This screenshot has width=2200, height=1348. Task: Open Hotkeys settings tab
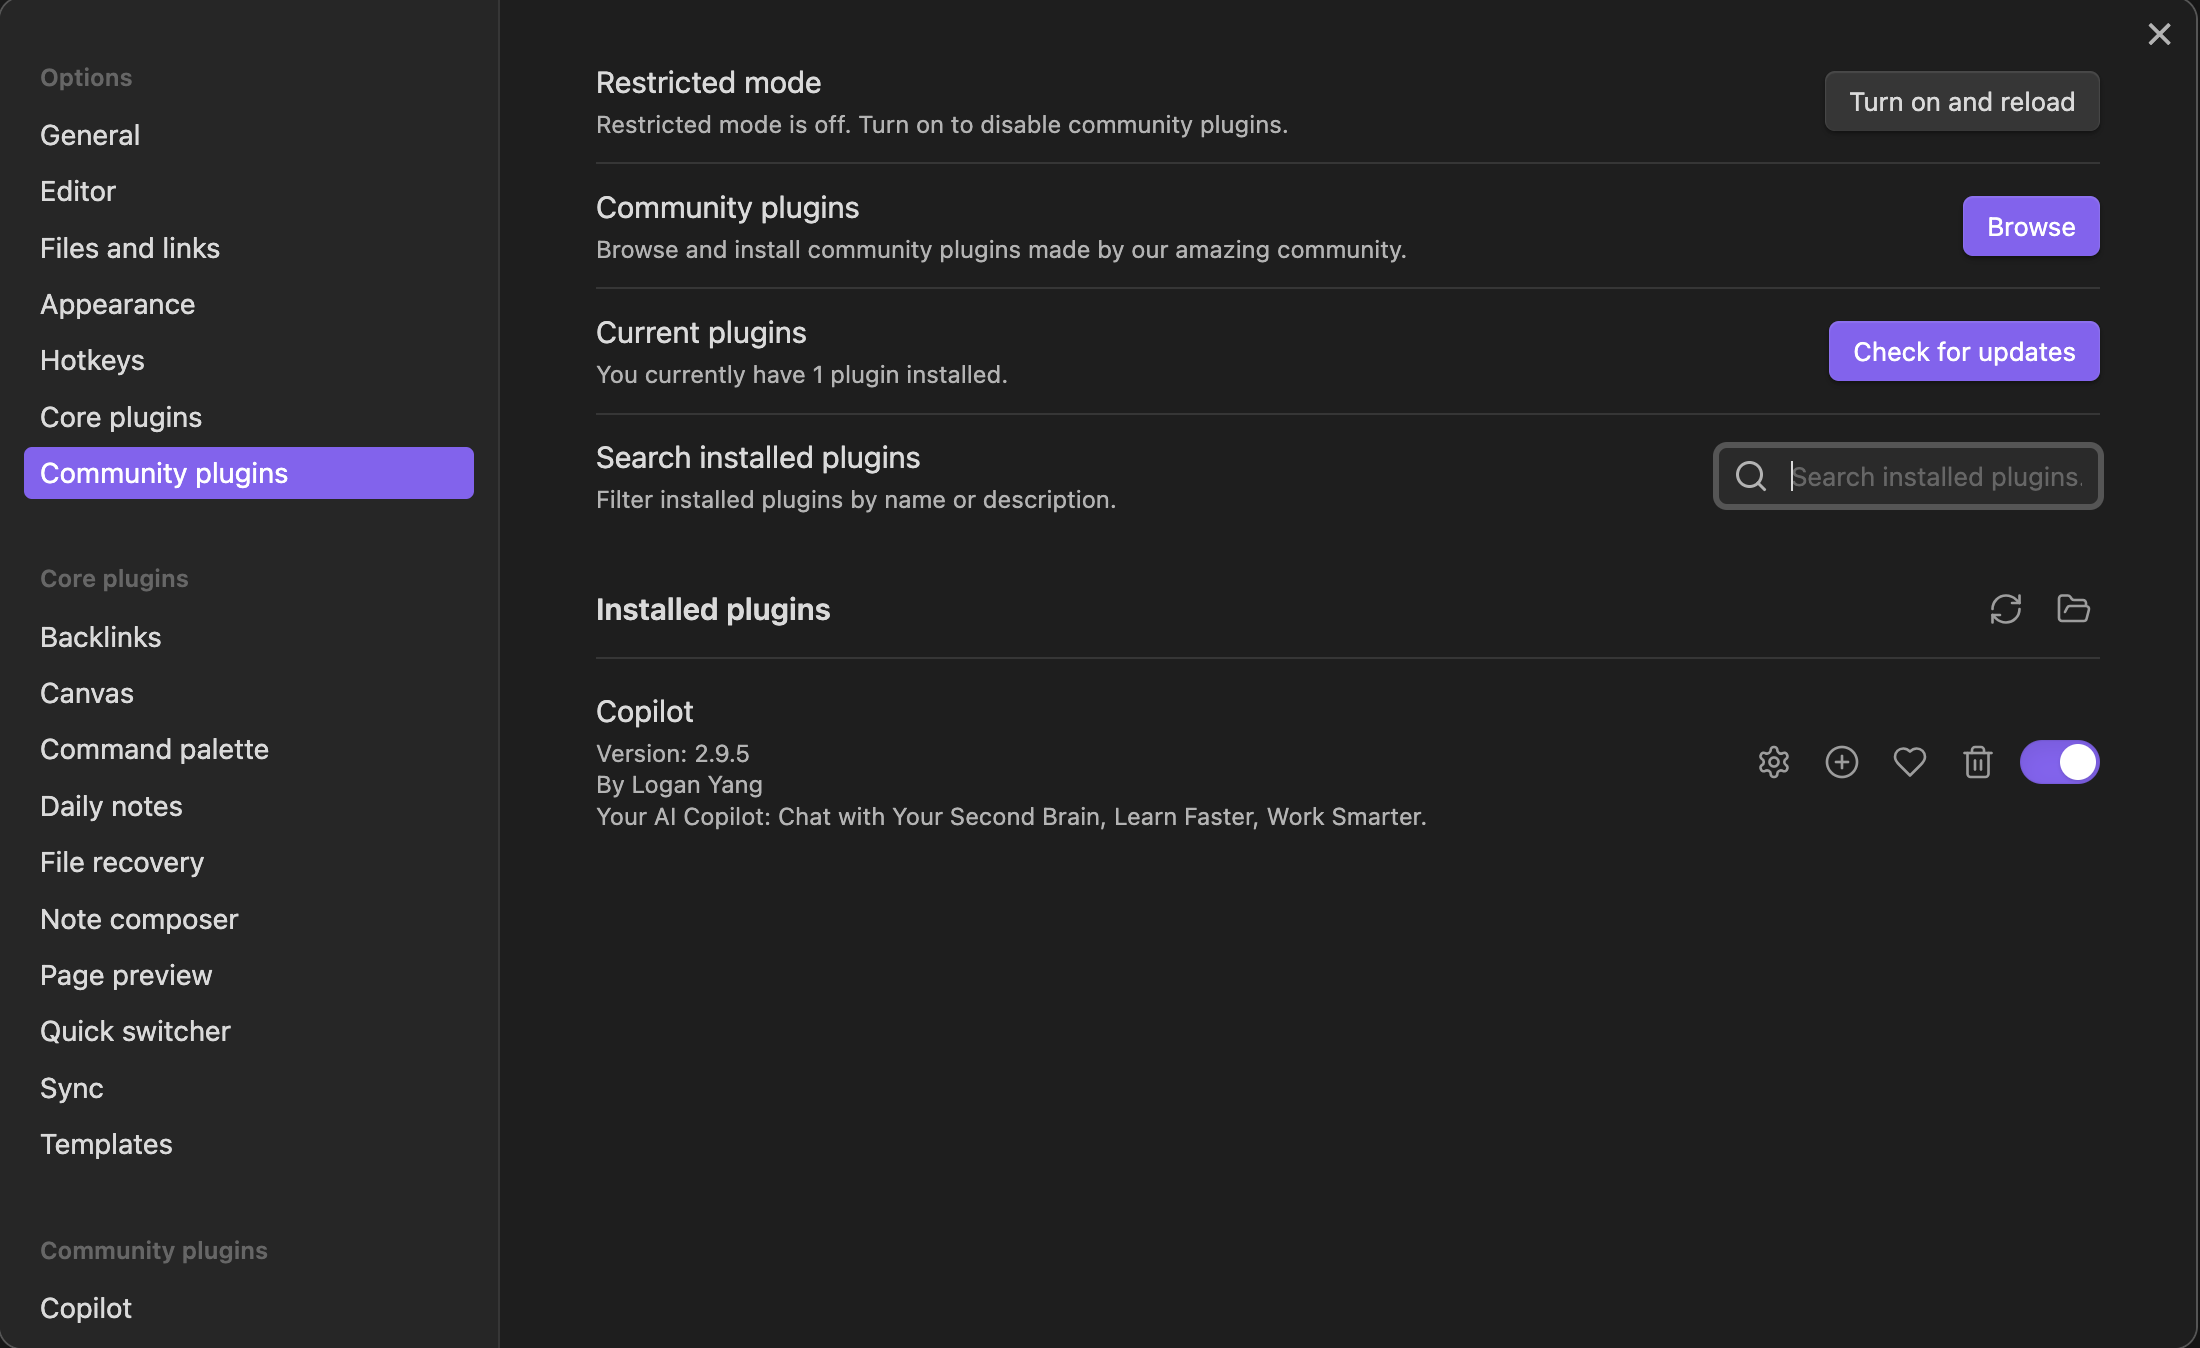click(248, 360)
